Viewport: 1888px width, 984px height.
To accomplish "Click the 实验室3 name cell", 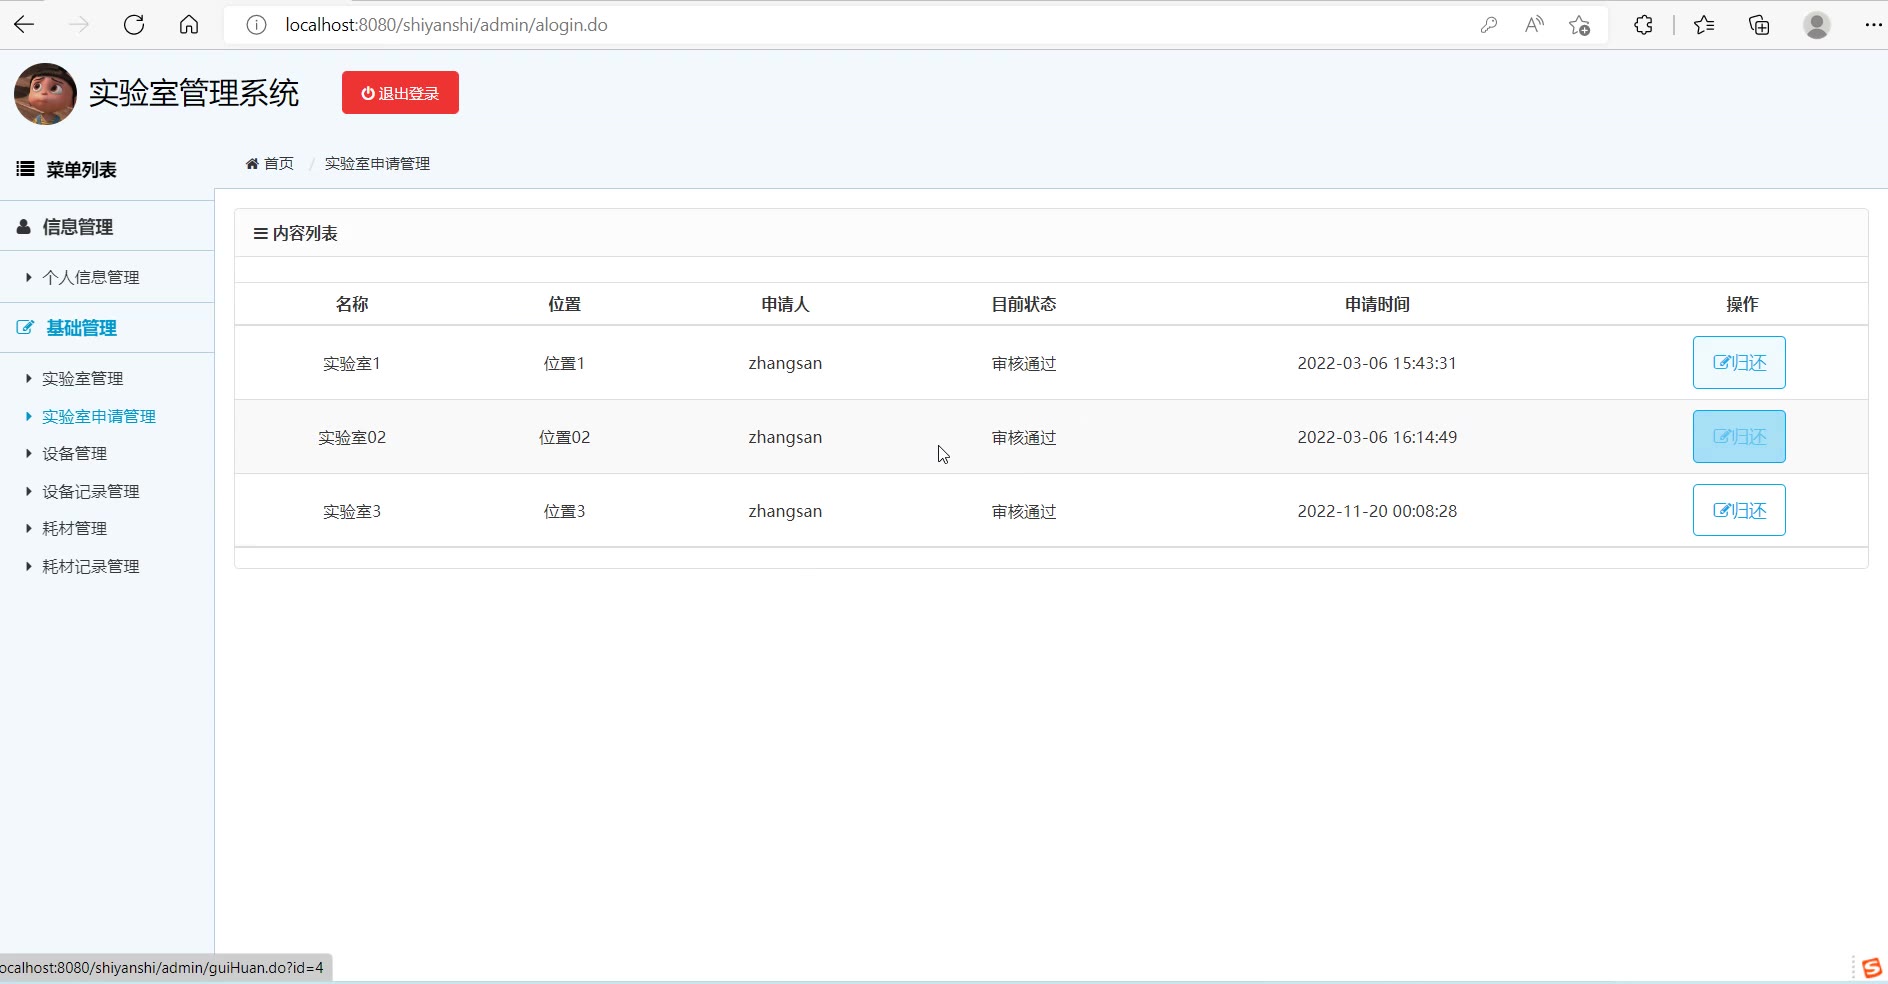I will point(352,511).
